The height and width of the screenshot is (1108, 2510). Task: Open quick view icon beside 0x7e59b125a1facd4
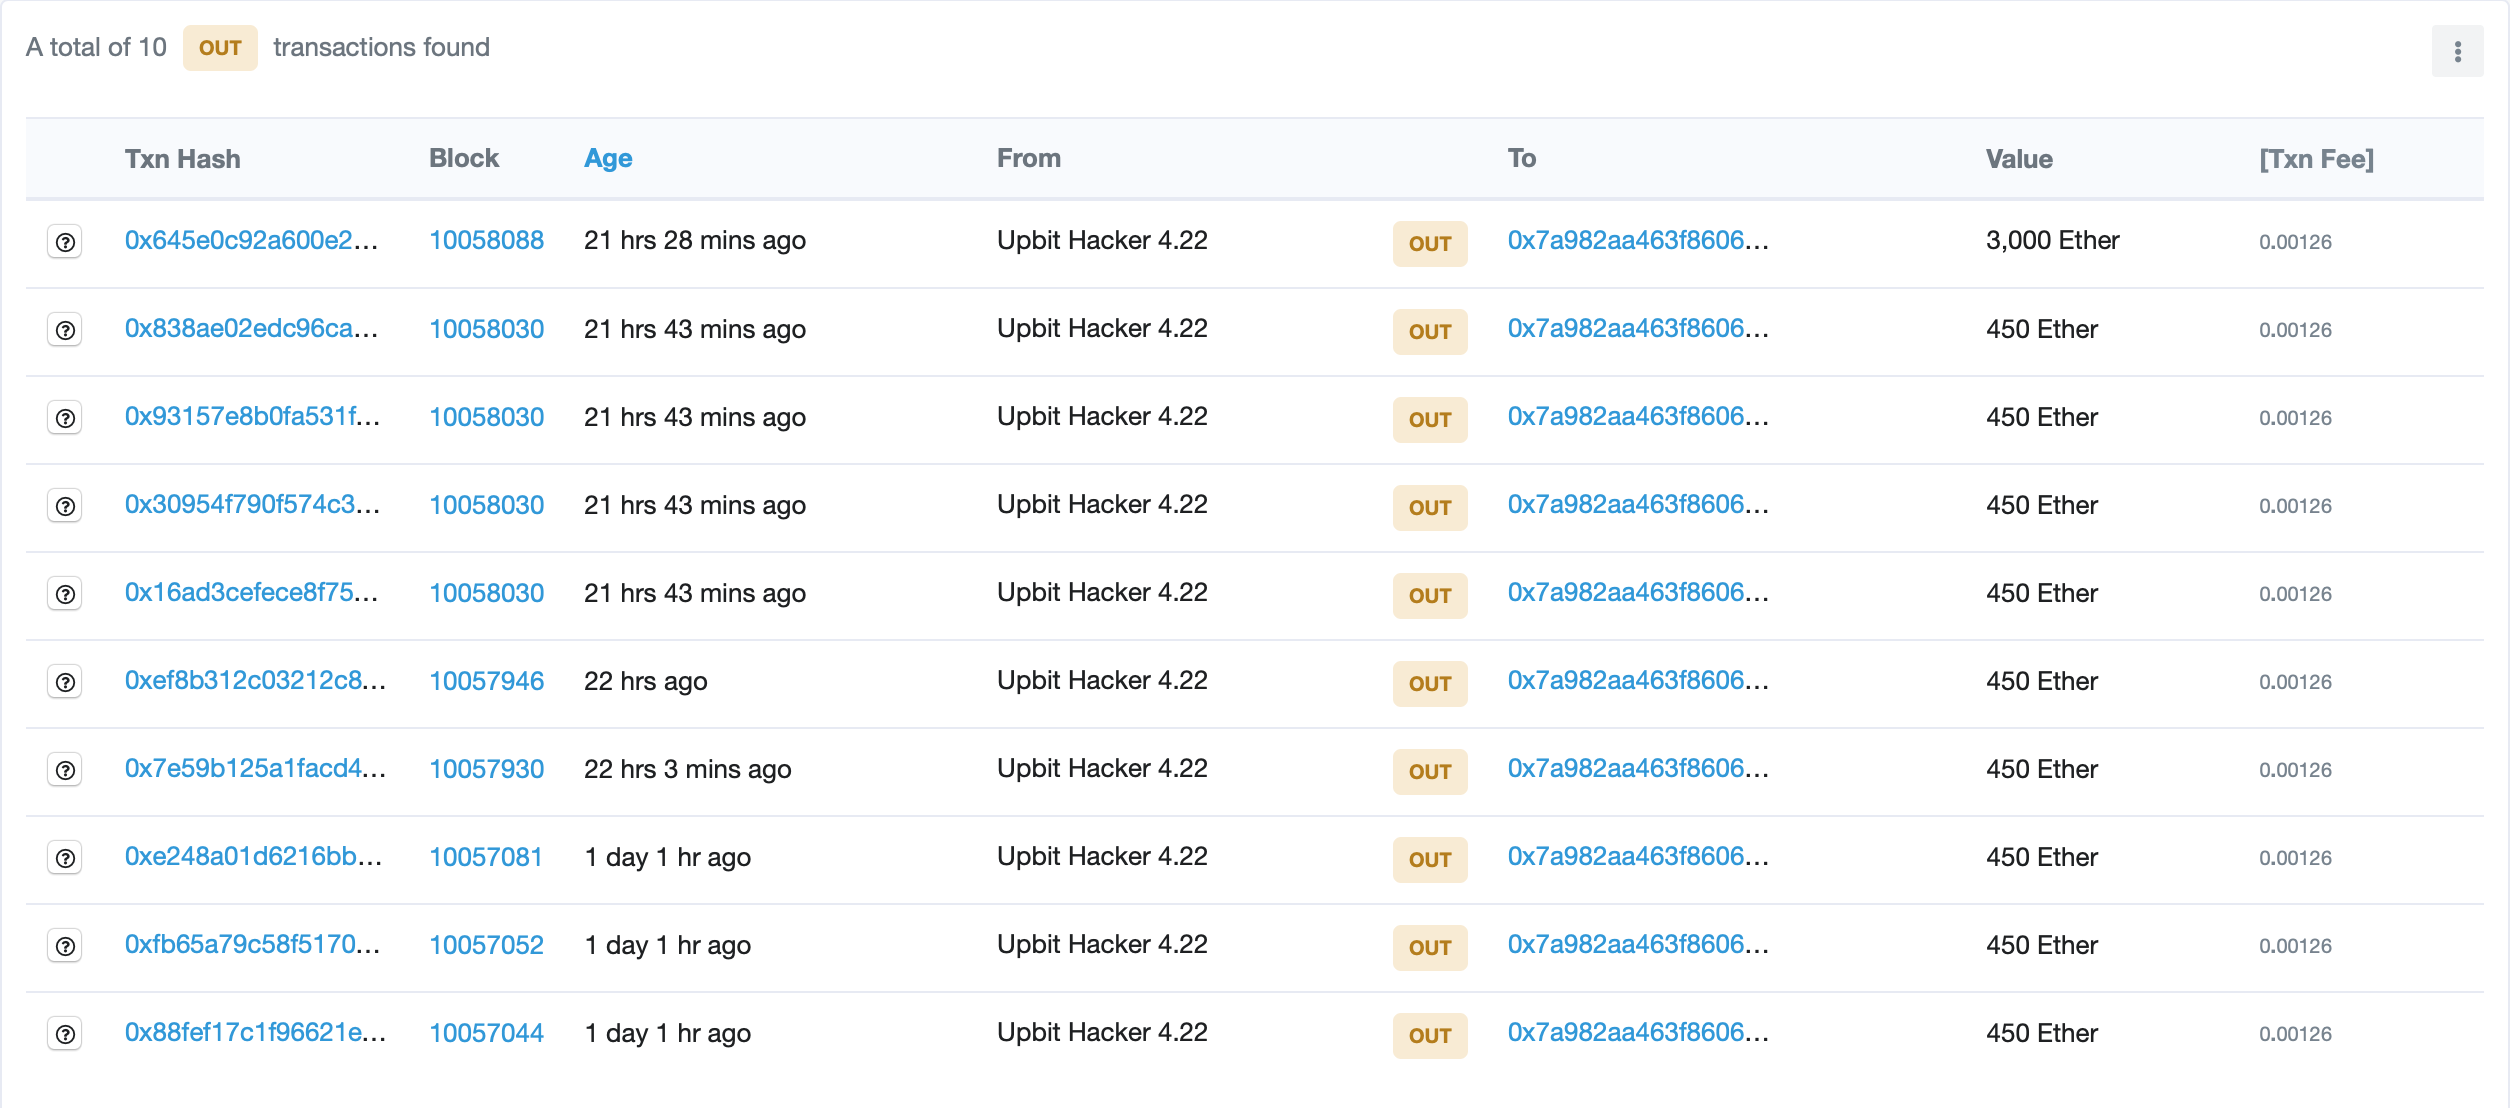[65, 770]
